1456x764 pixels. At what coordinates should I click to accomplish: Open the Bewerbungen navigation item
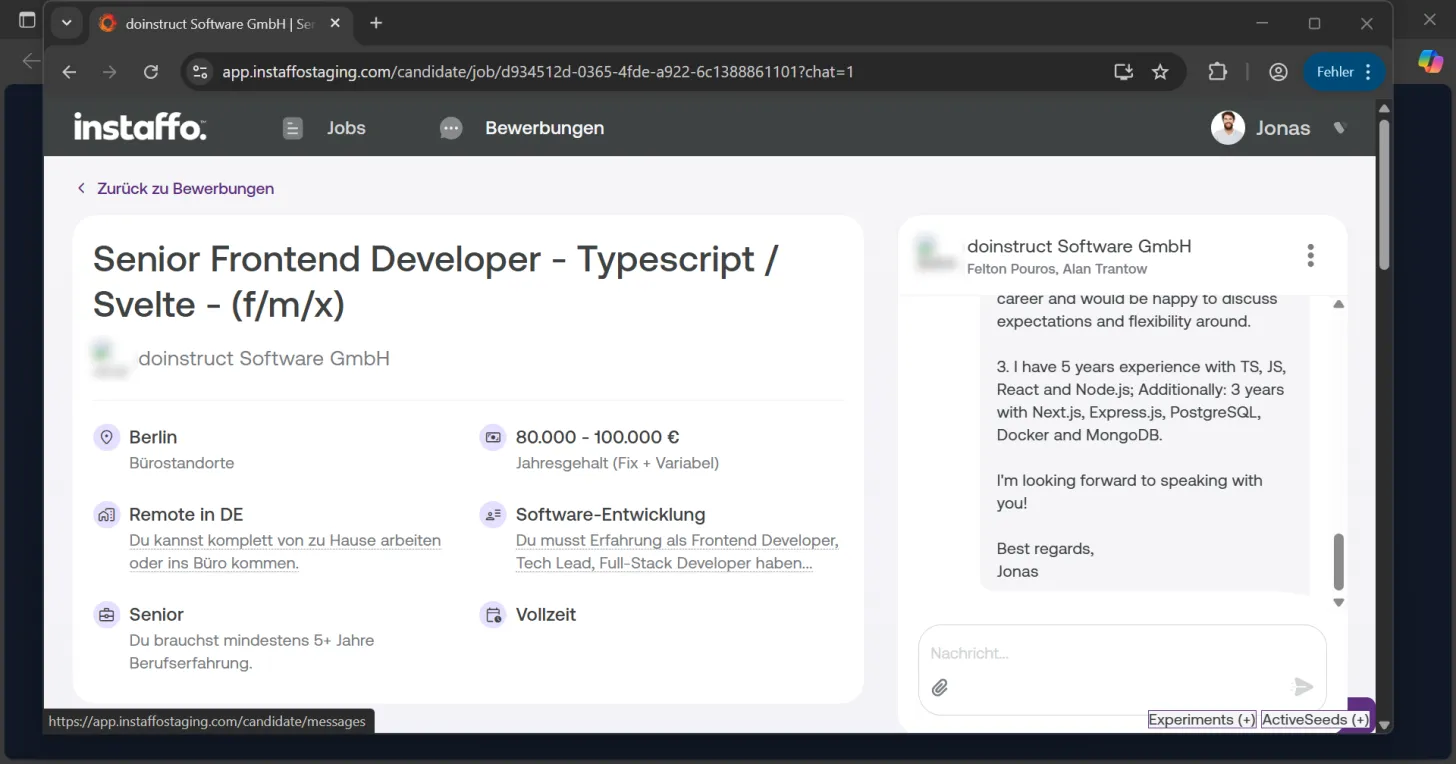point(523,128)
